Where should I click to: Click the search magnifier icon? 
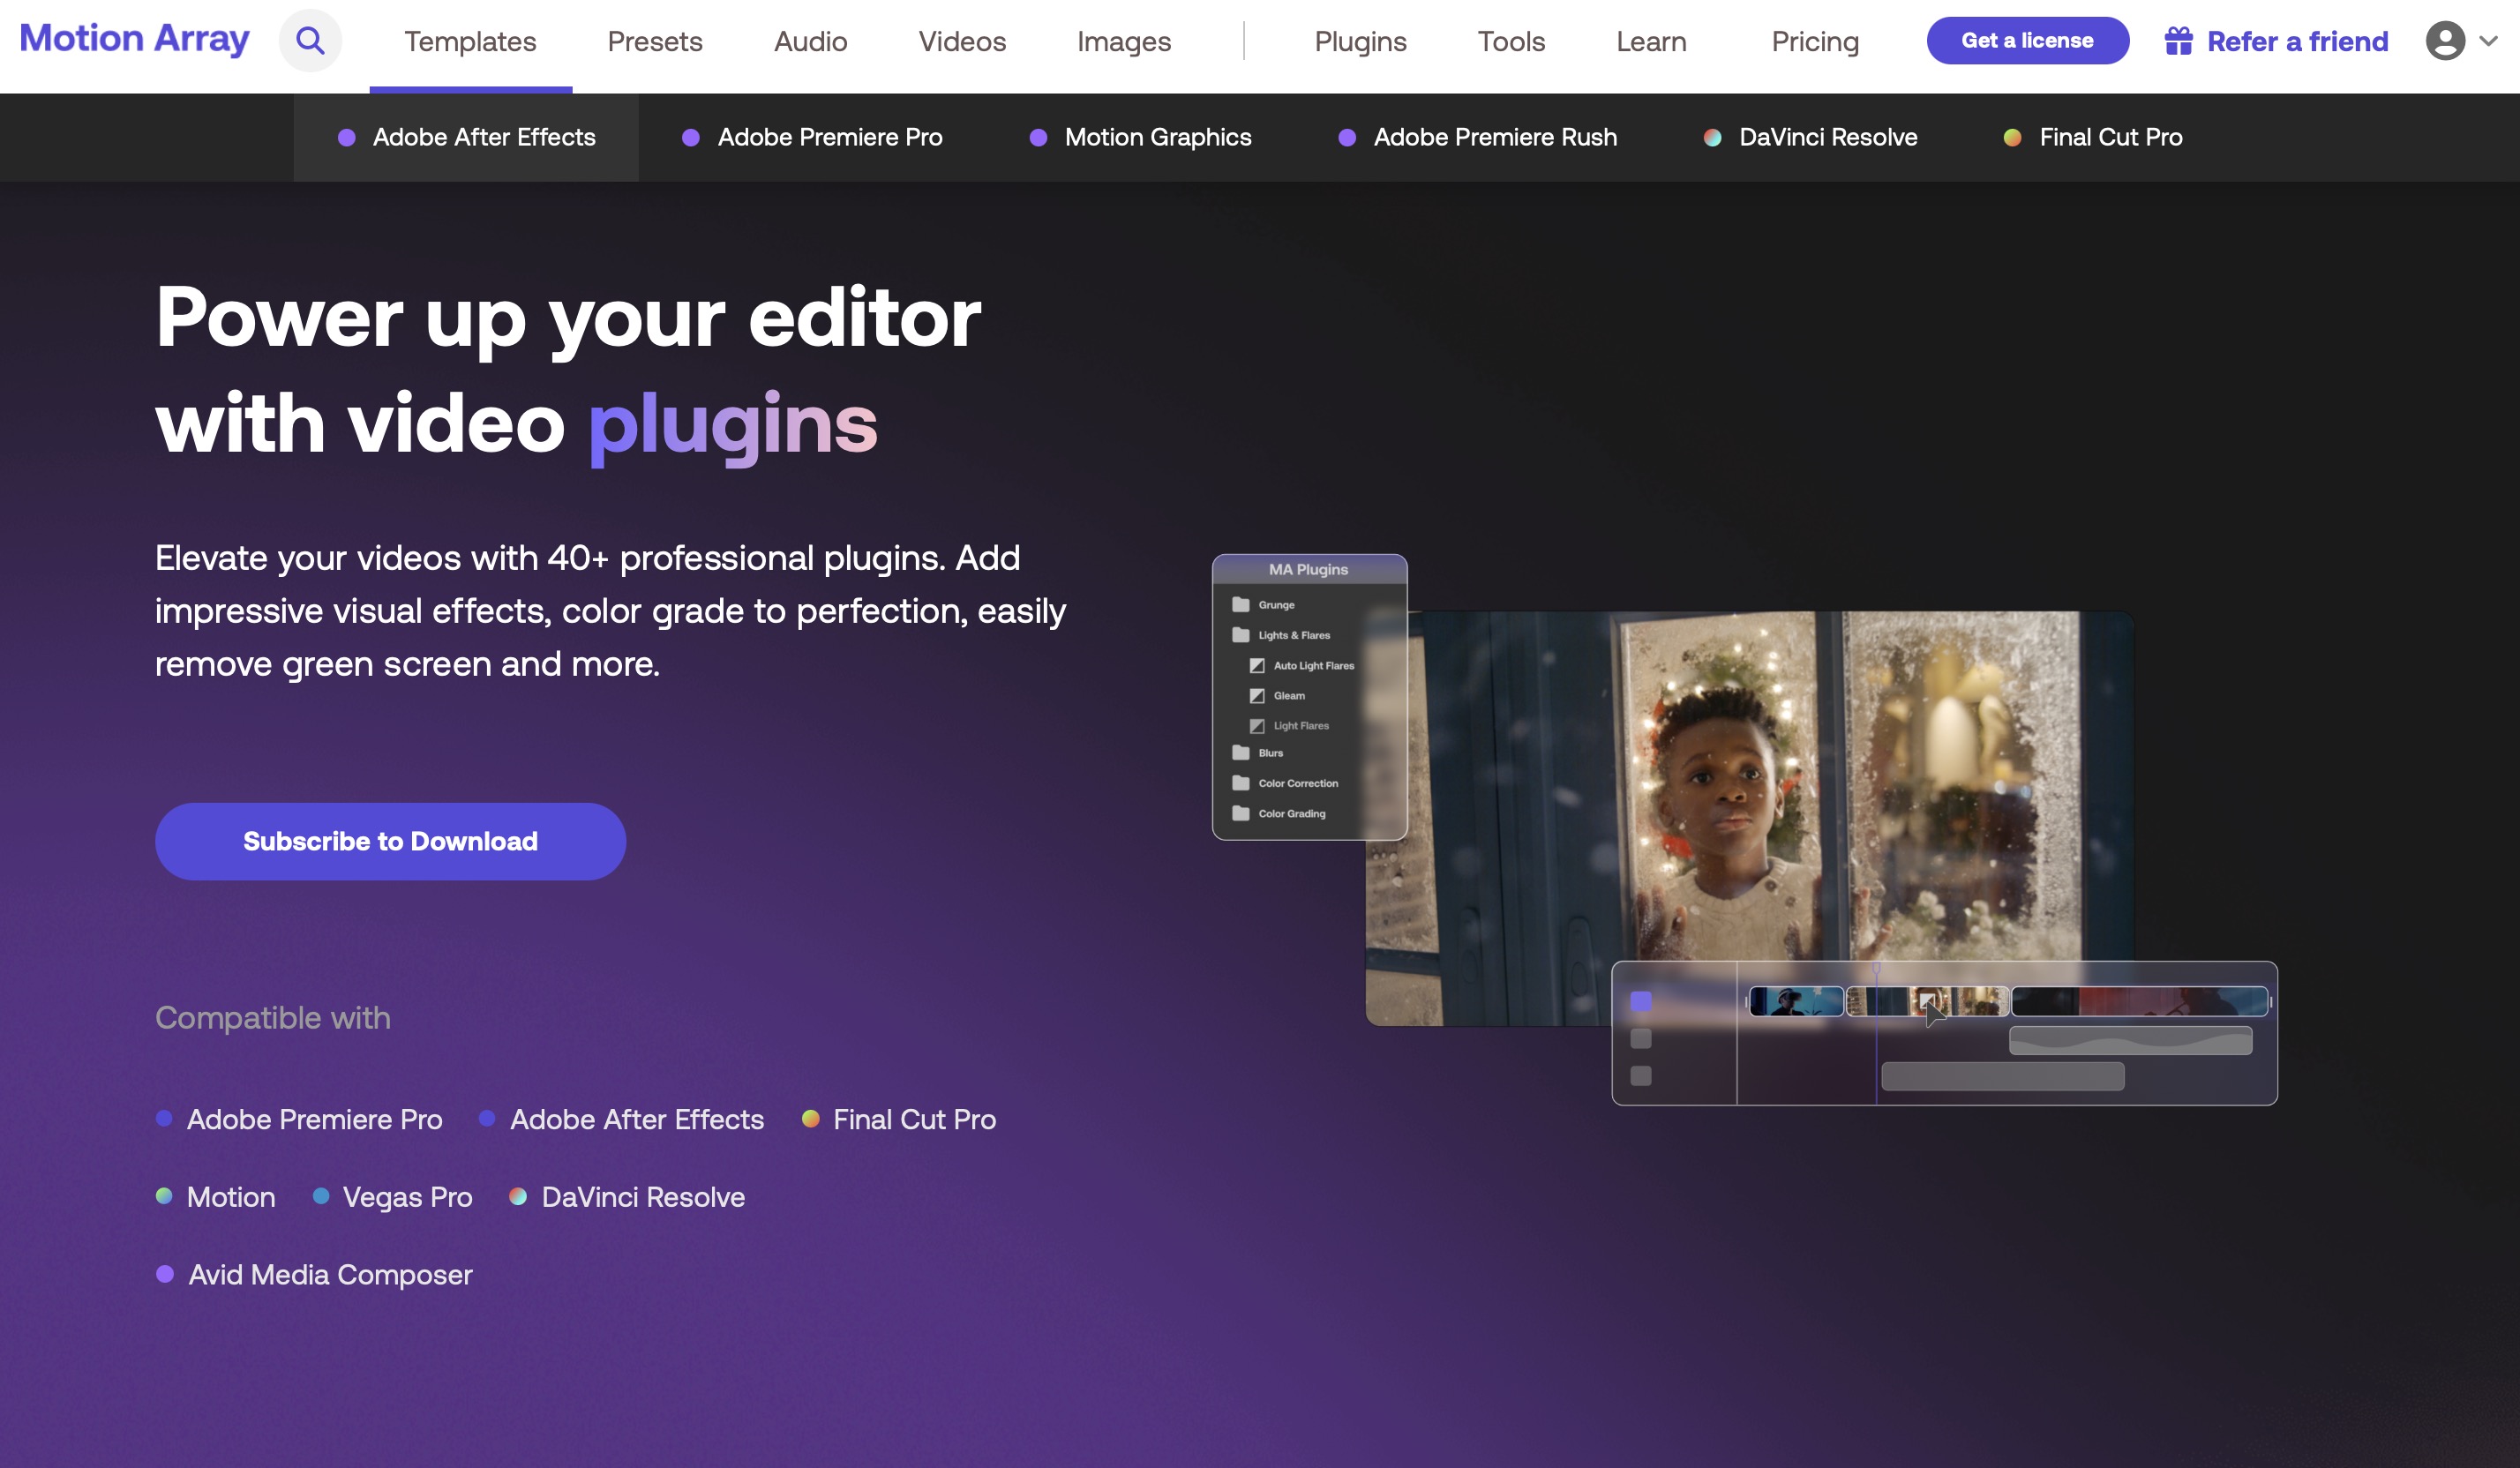coord(310,41)
